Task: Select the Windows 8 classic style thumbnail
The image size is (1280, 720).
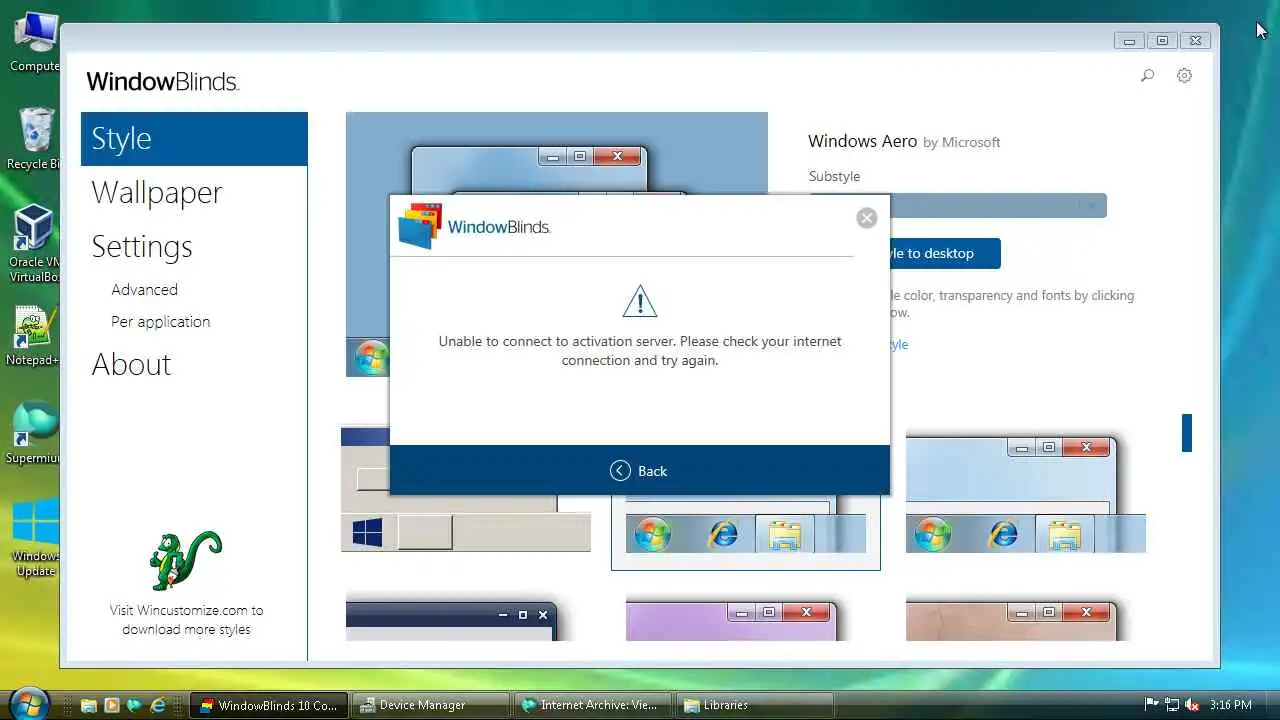Action: 465,490
